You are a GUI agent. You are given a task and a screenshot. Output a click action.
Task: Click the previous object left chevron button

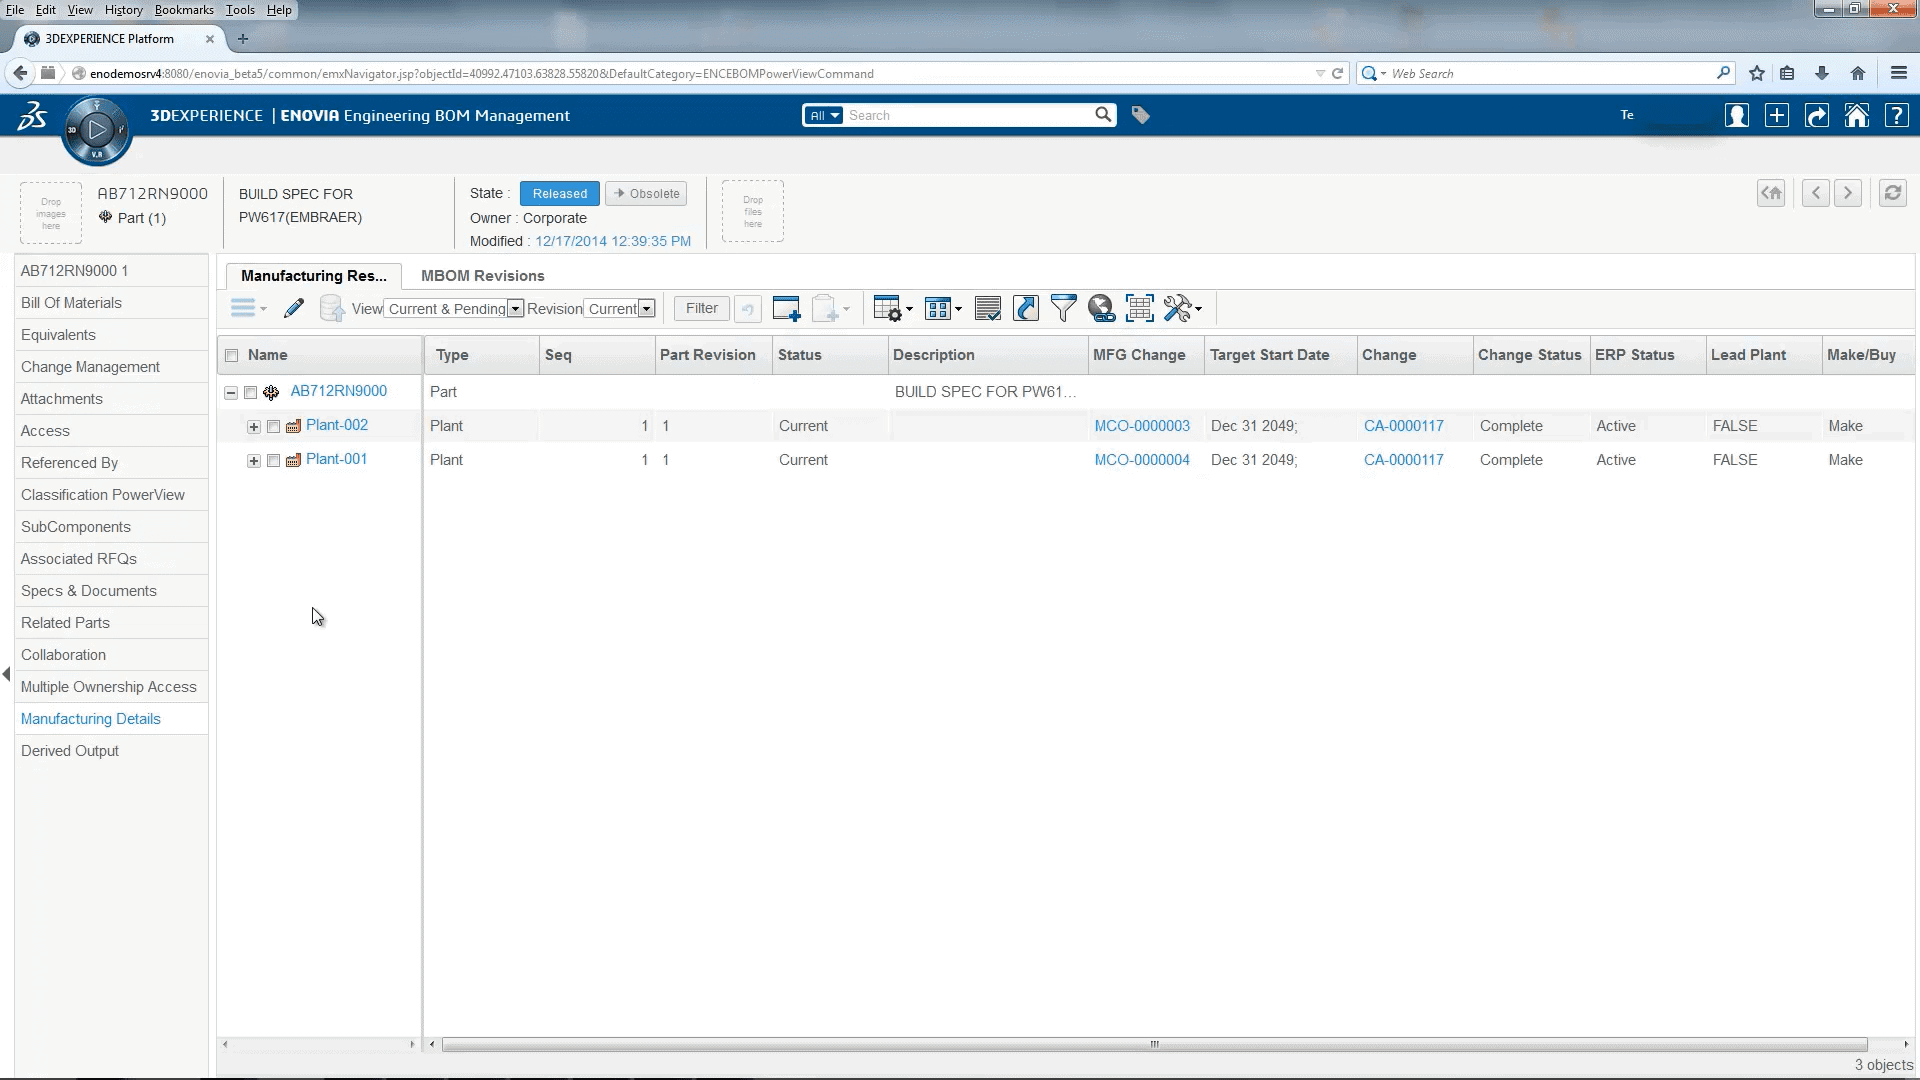click(1816, 193)
